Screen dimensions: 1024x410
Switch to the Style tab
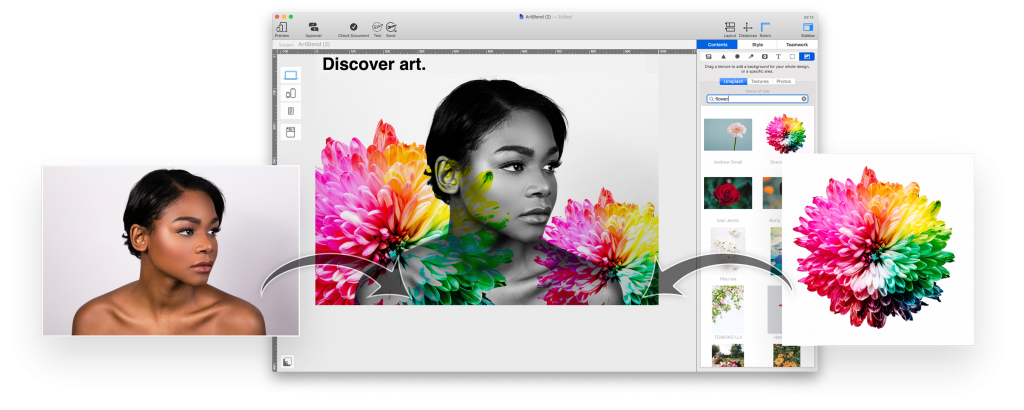click(757, 44)
